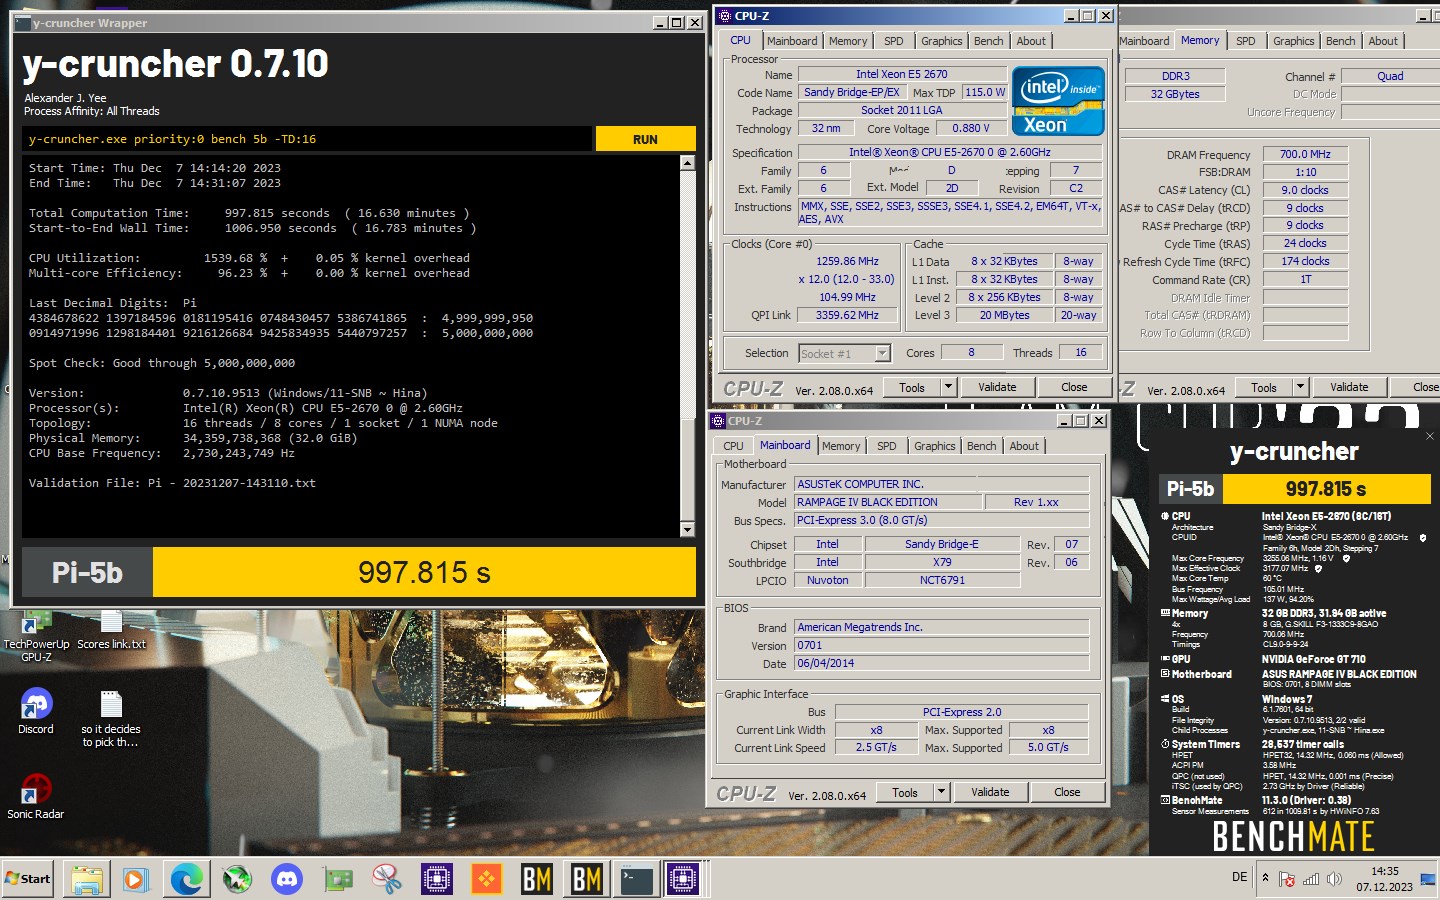Image resolution: width=1440 pixels, height=900 pixels.
Task: Open the GPU-Z graphics card taskbar icon
Action: pos(338,879)
